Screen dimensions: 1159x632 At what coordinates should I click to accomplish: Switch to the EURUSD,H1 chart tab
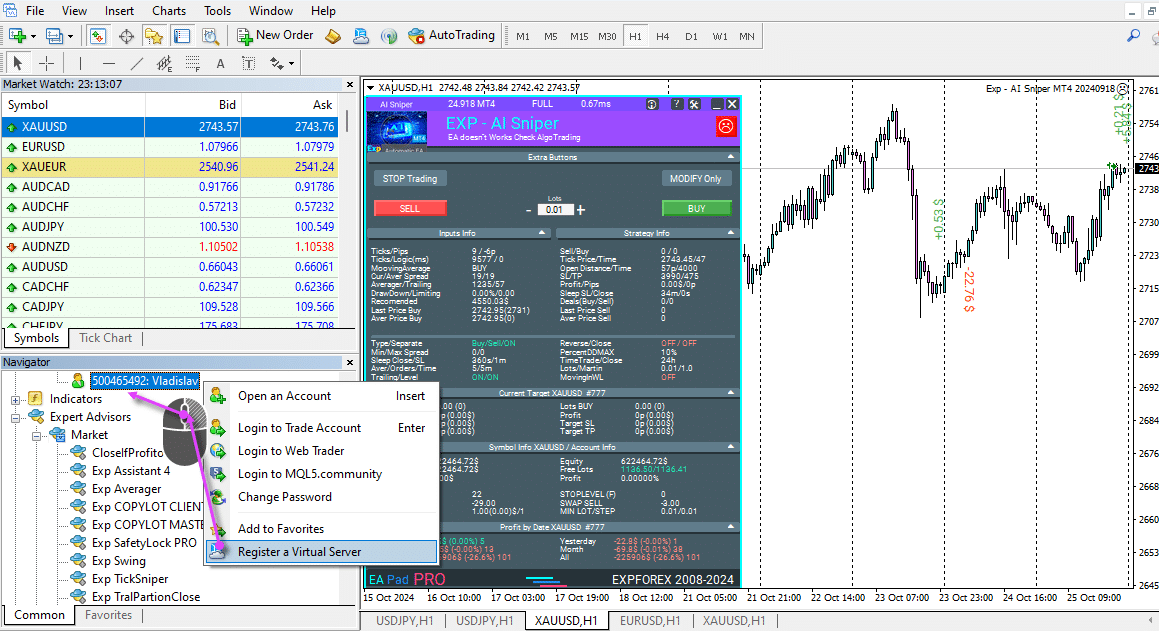tap(651, 621)
